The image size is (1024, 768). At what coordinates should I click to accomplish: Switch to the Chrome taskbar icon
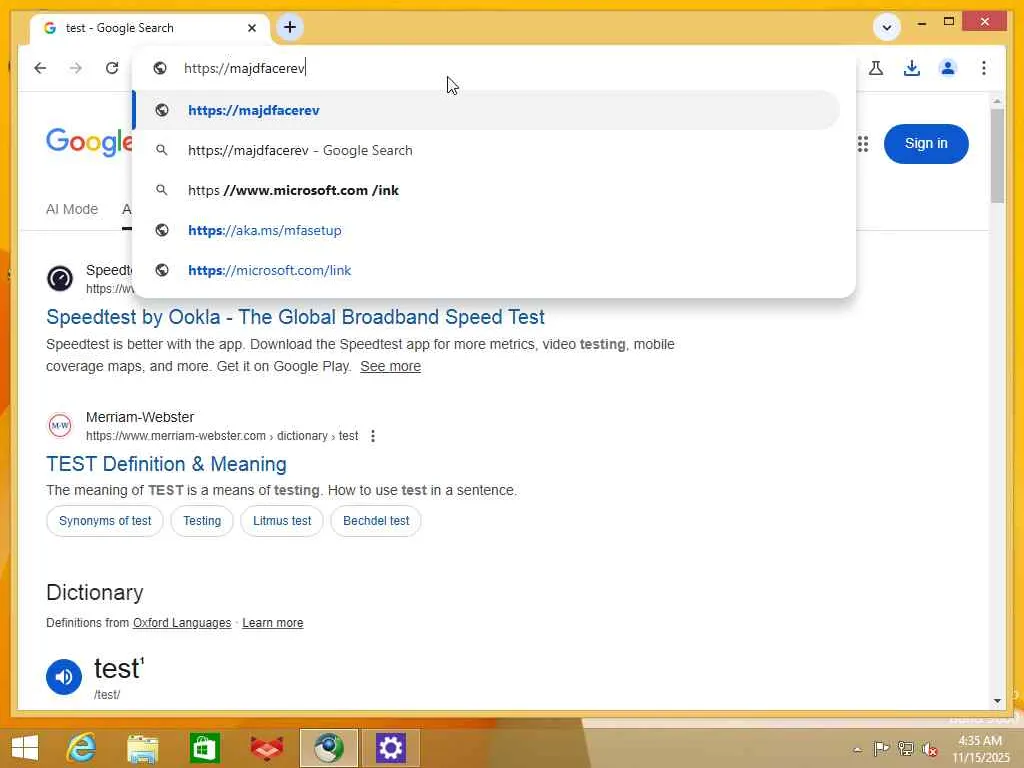tap(328, 748)
